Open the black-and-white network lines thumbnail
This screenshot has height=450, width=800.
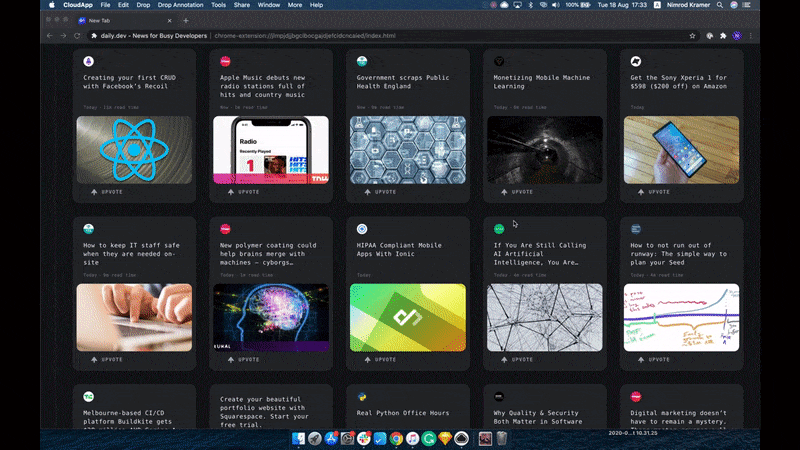[544, 317]
